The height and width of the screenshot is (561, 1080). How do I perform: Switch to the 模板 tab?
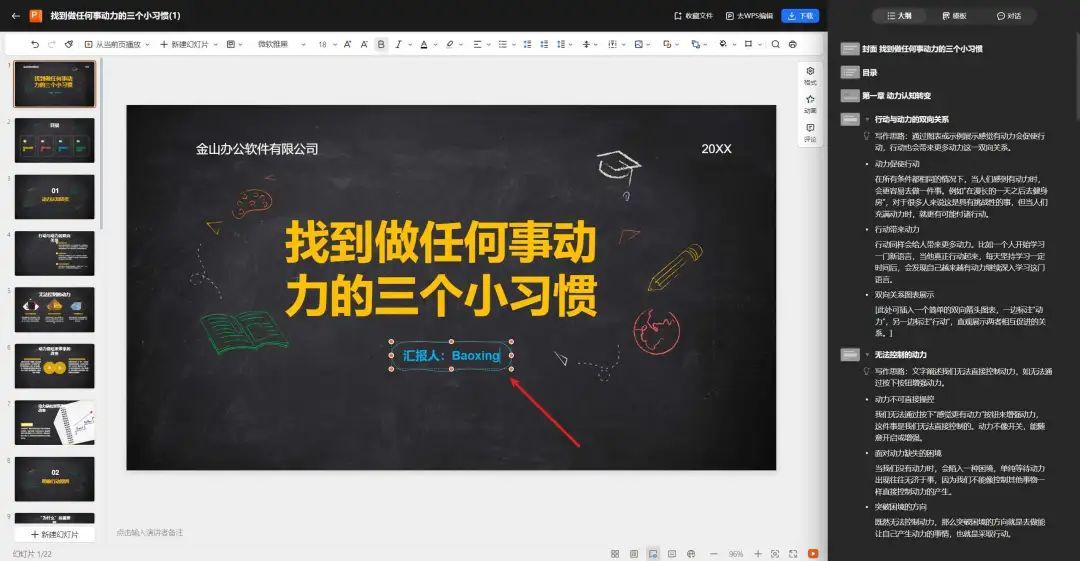pos(954,15)
